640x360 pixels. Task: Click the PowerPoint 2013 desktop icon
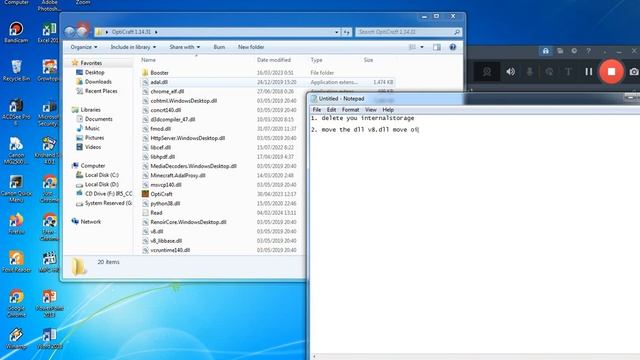coord(49,303)
